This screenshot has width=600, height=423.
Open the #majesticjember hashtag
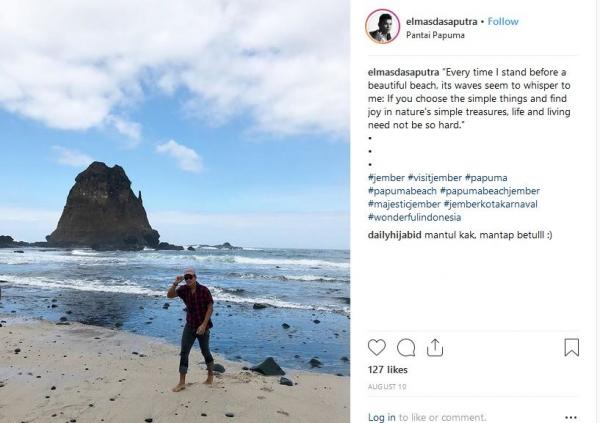pos(404,204)
